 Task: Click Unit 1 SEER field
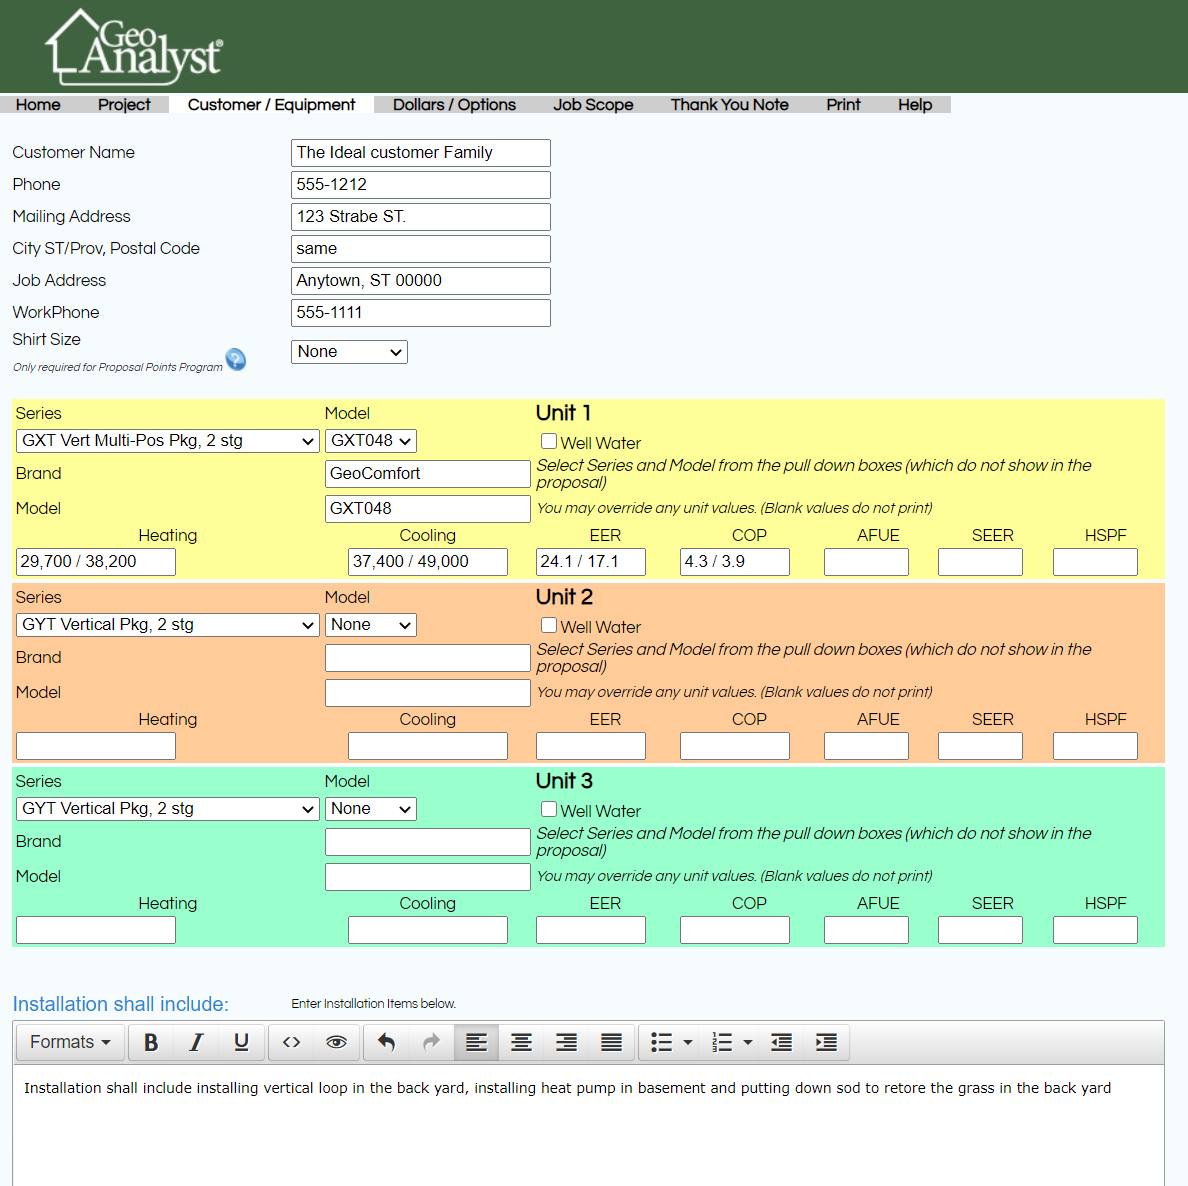pyautogui.click(x=980, y=562)
